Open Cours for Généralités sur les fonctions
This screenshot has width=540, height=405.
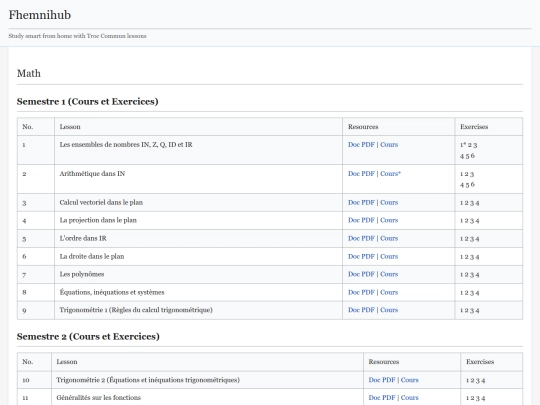pyautogui.click(x=409, y=397)
